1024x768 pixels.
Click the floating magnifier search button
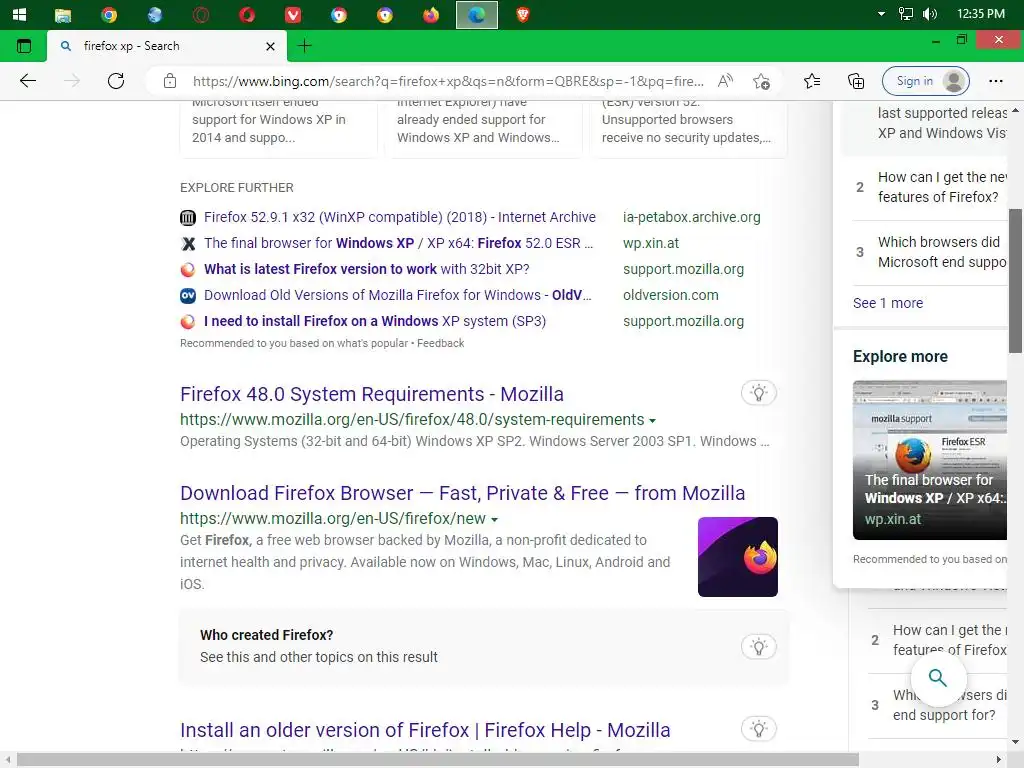pos(938,678)
